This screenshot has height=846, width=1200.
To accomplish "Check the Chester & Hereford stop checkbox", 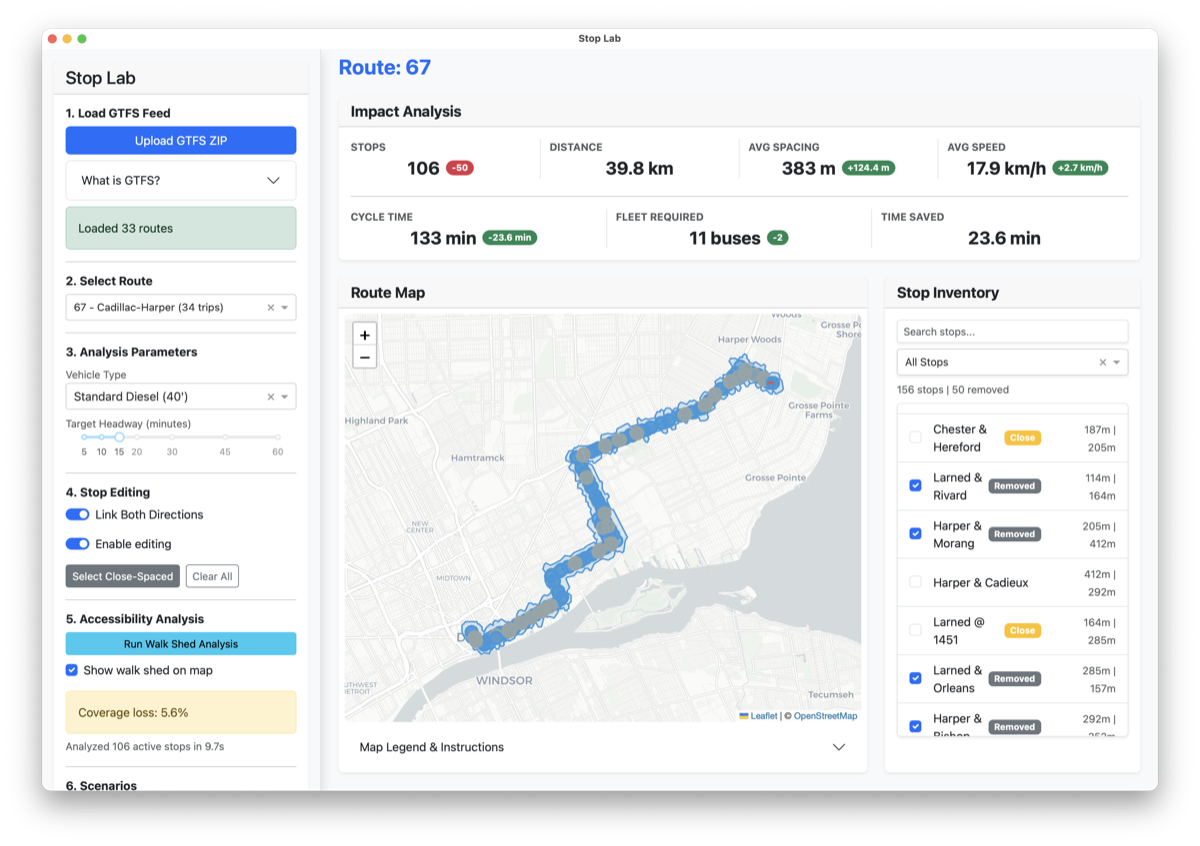I will click(915, 438).
